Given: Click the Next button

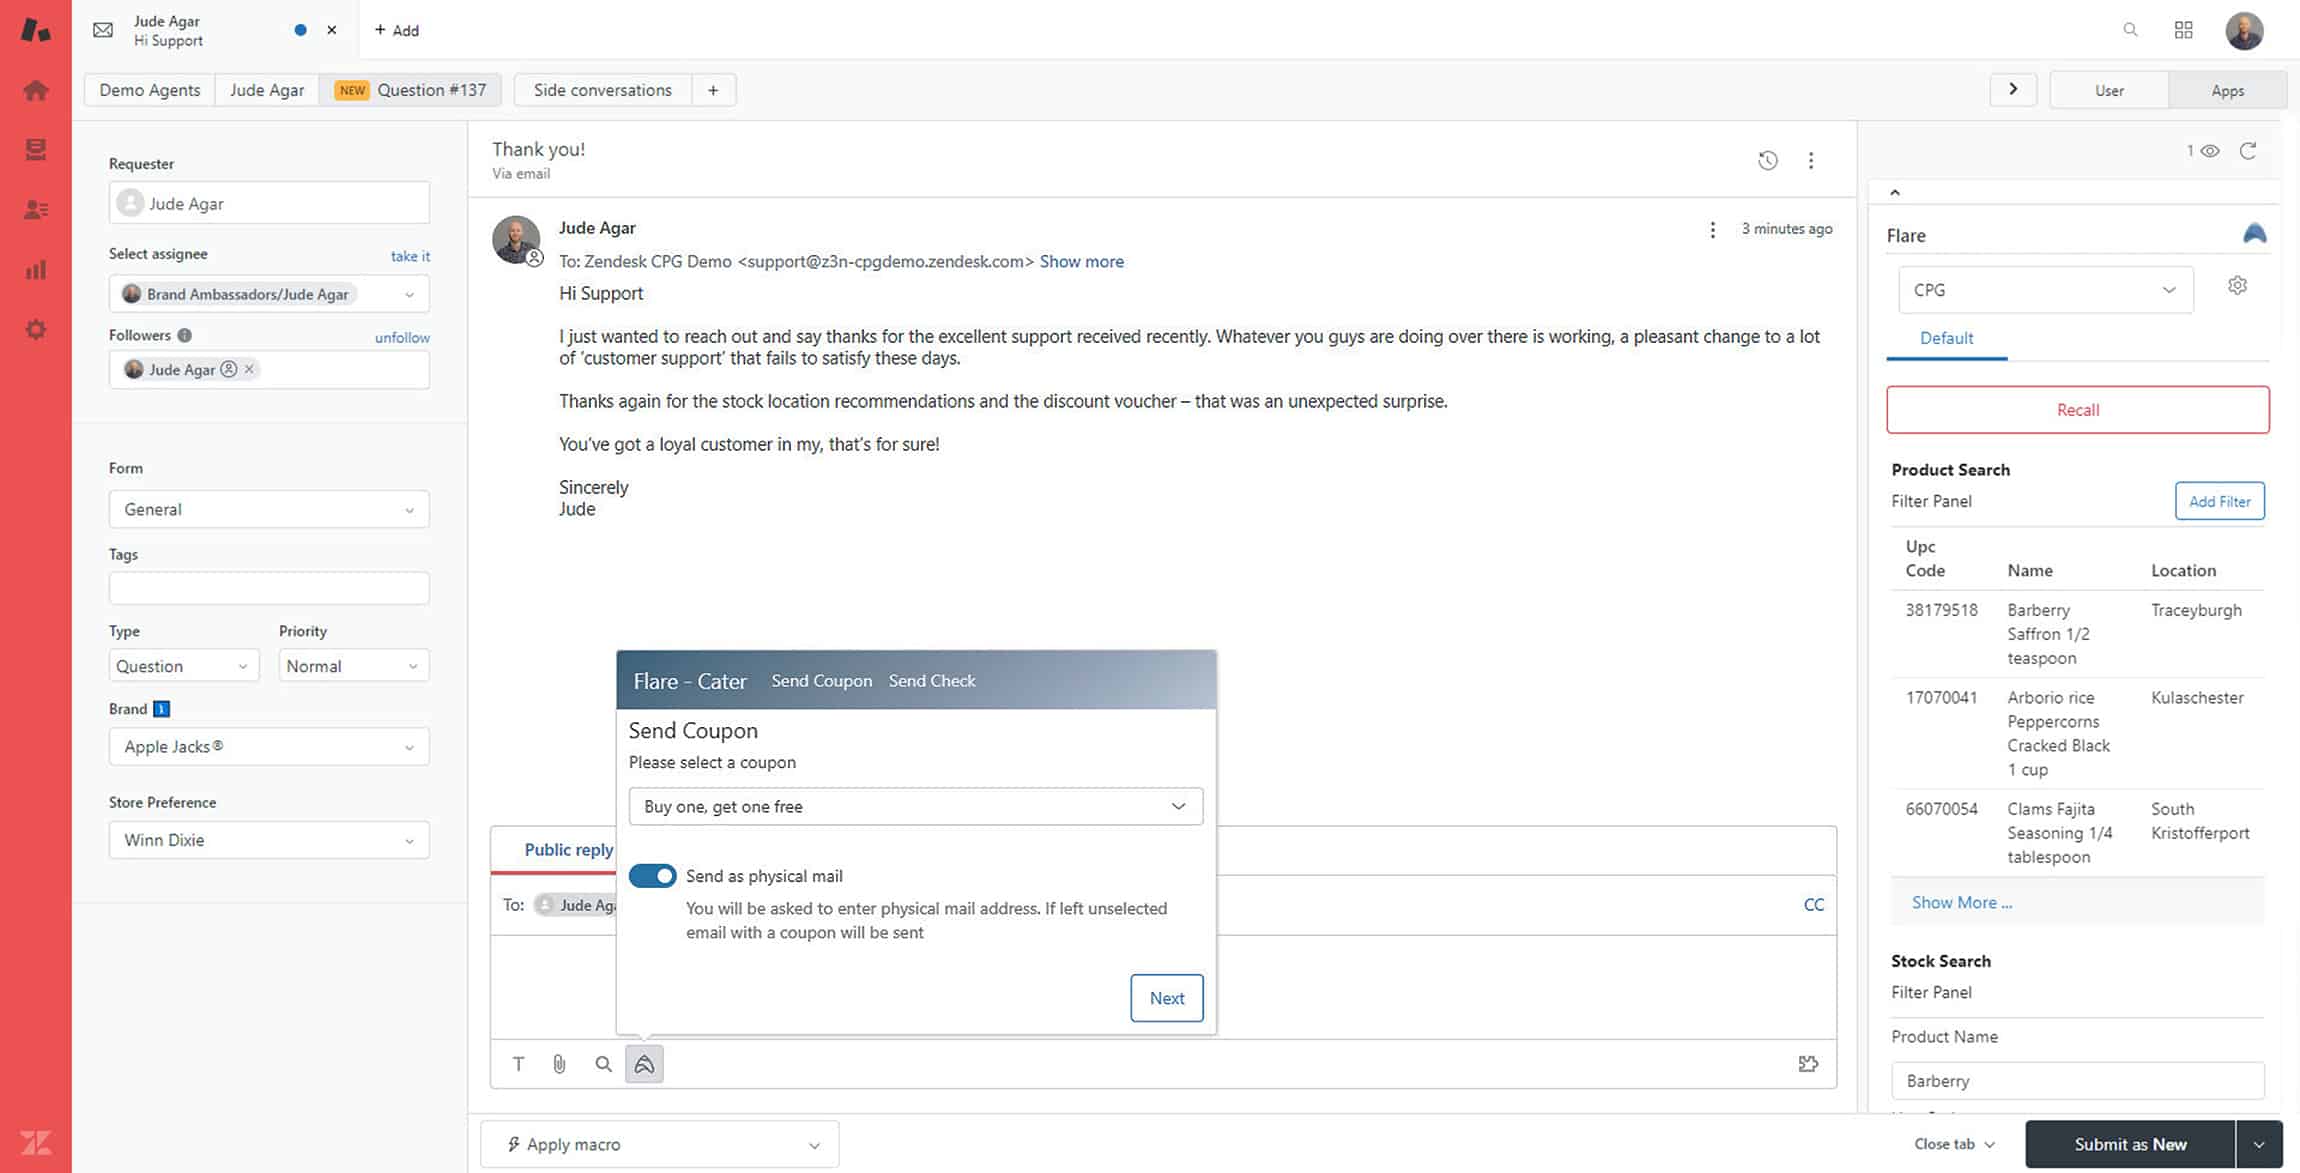Looking at the screenshot, I should tap(1167, 998).
